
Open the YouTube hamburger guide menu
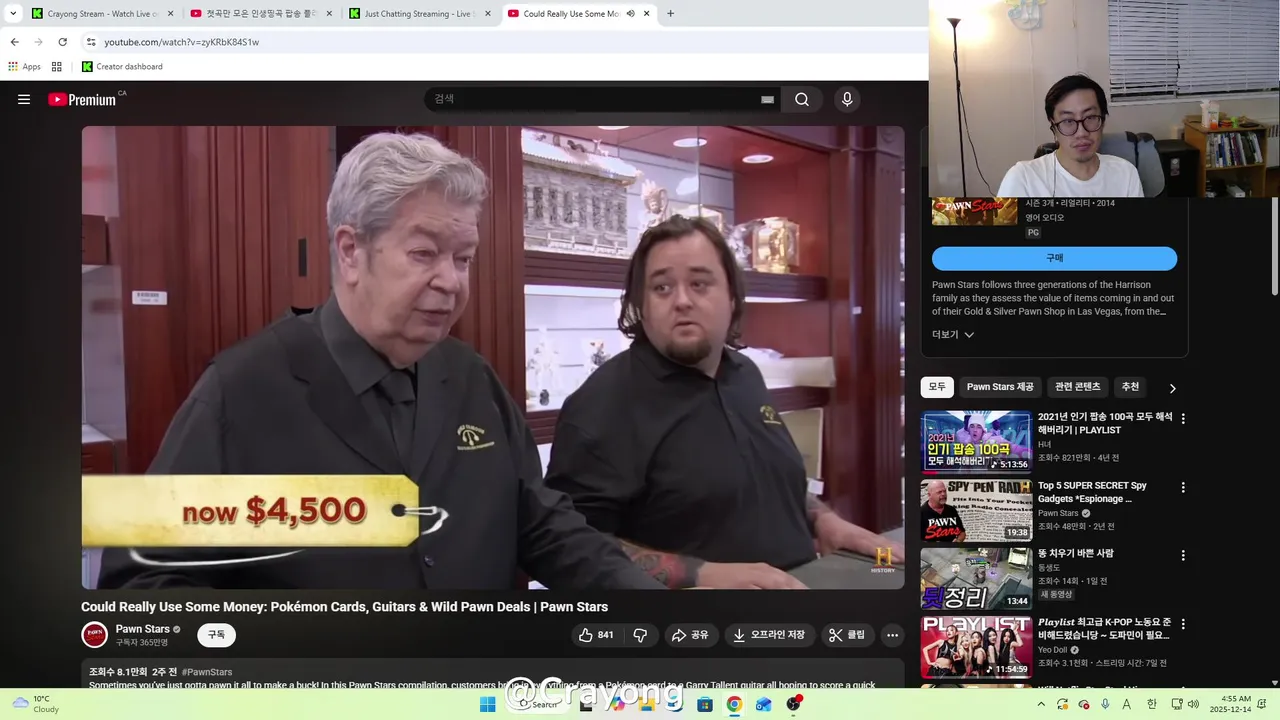click(24, 99)
